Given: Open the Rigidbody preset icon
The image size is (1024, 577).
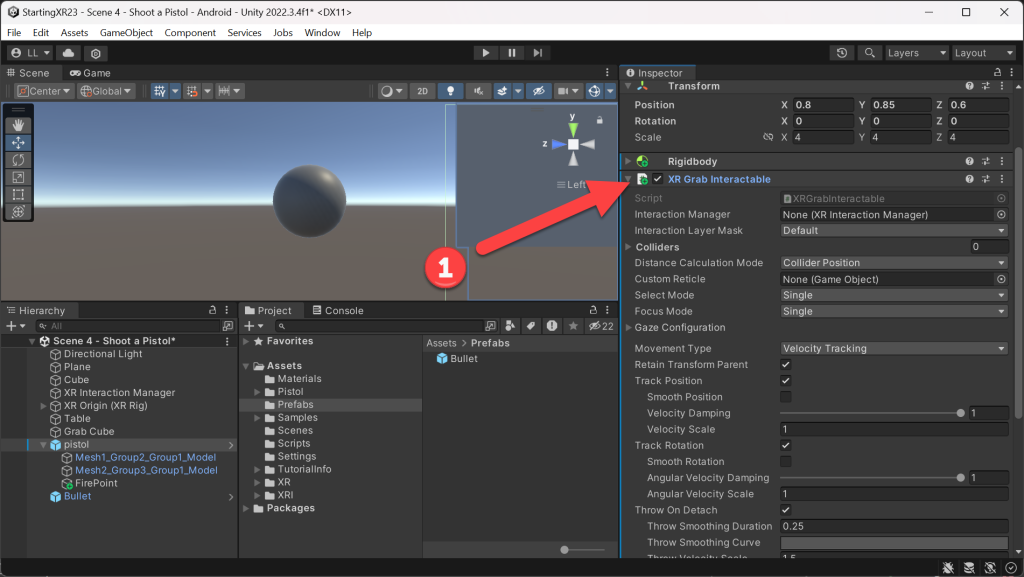Looking at the screenshot, I should pos(985,161).
